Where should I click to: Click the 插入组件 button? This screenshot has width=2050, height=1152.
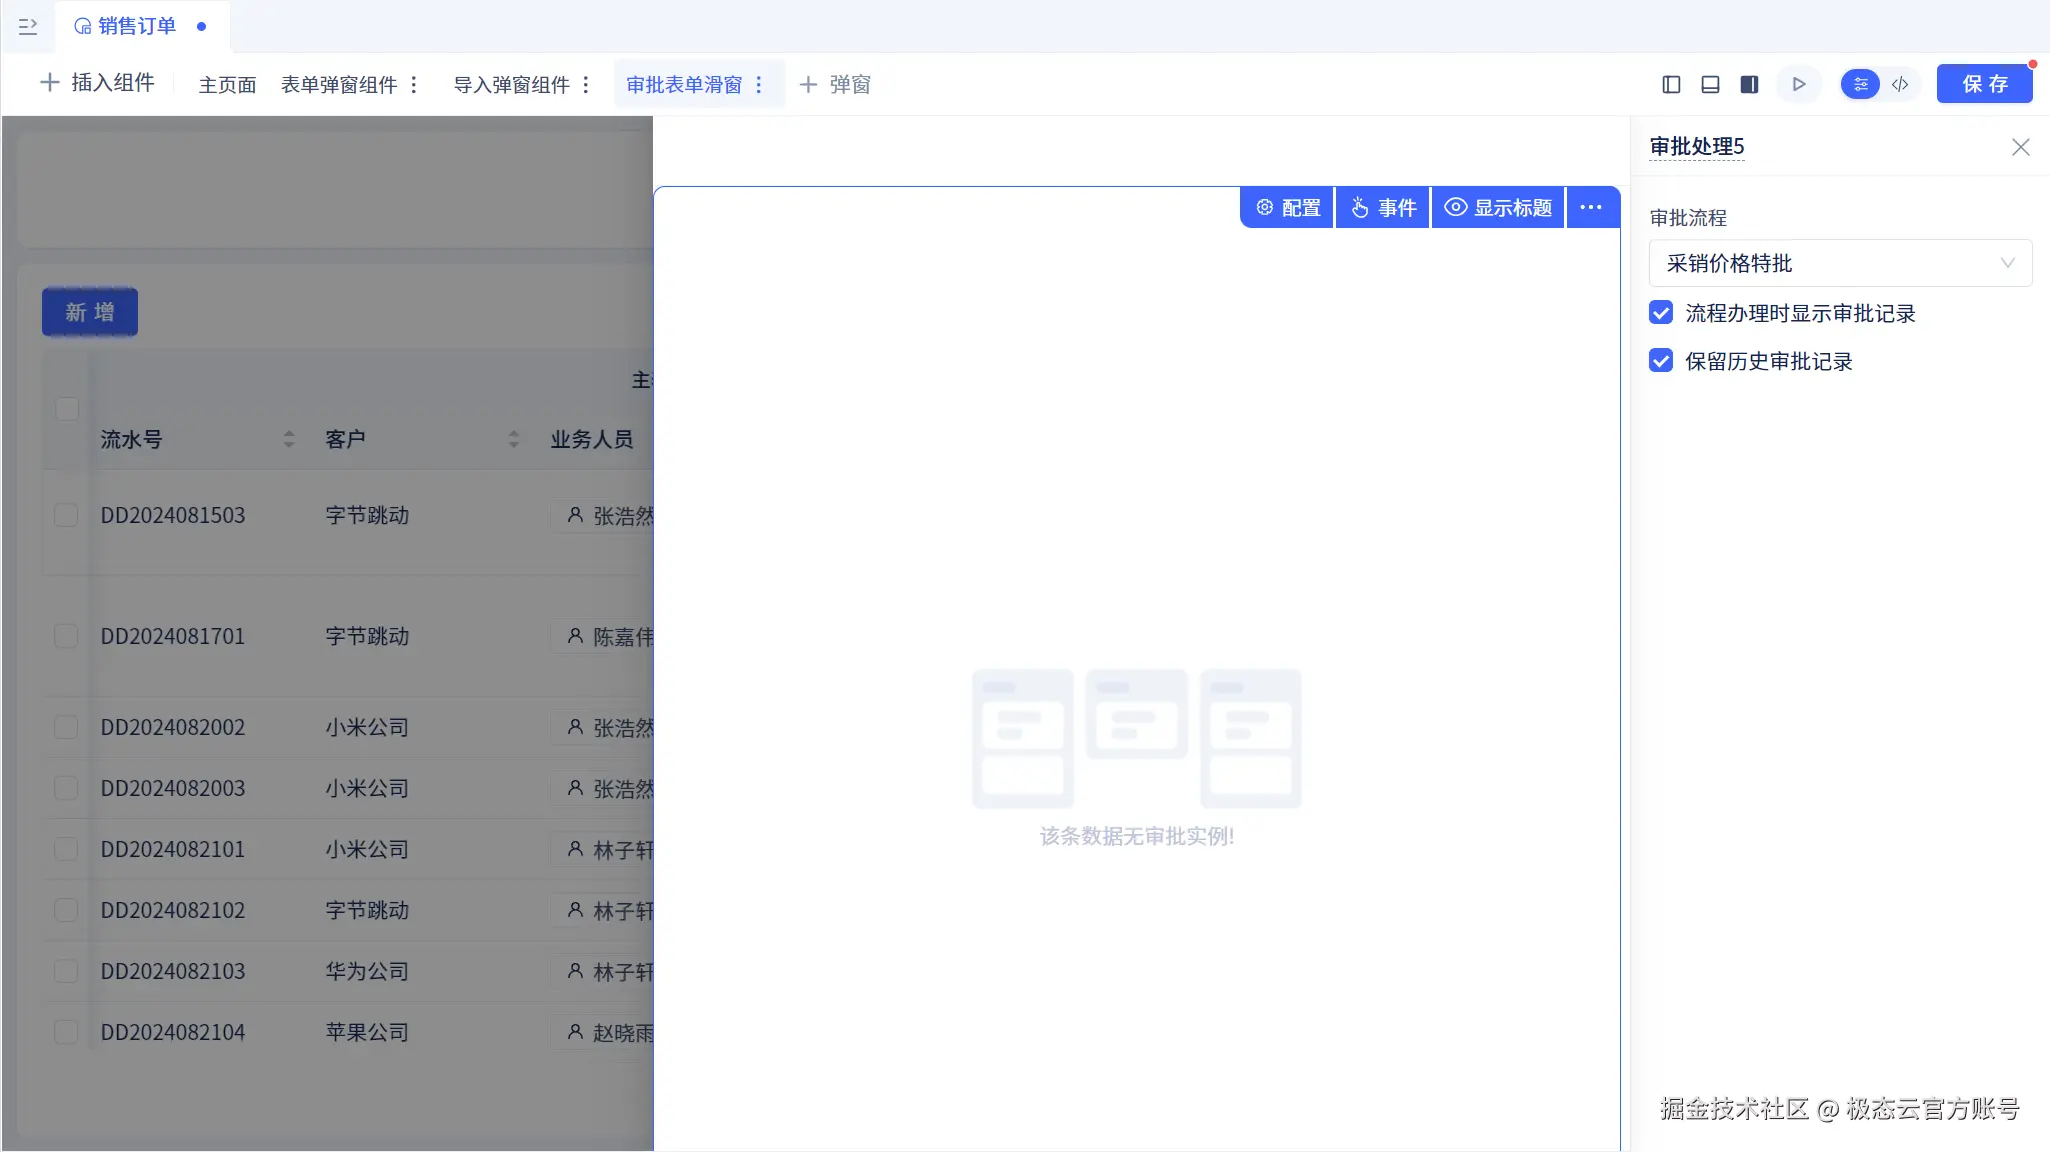(x=97, y=83)
